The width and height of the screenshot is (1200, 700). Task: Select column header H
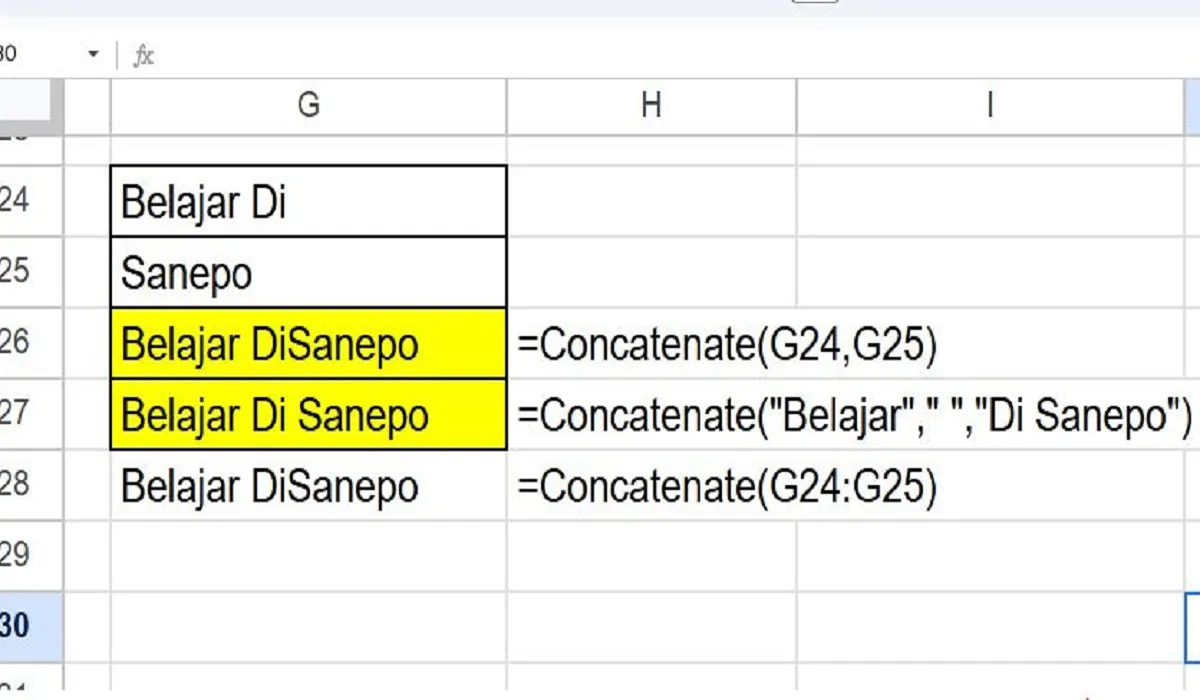tap(651, 104)
